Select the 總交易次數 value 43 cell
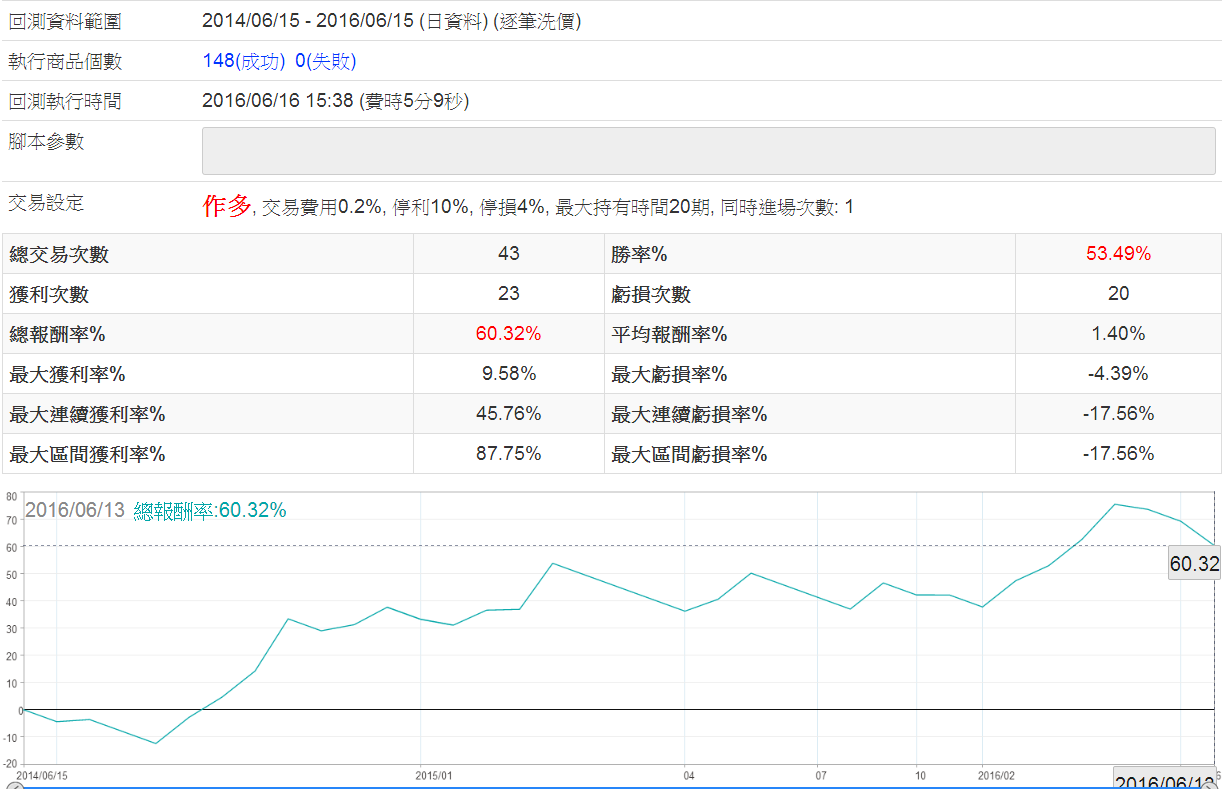 [x=508, y=254]
